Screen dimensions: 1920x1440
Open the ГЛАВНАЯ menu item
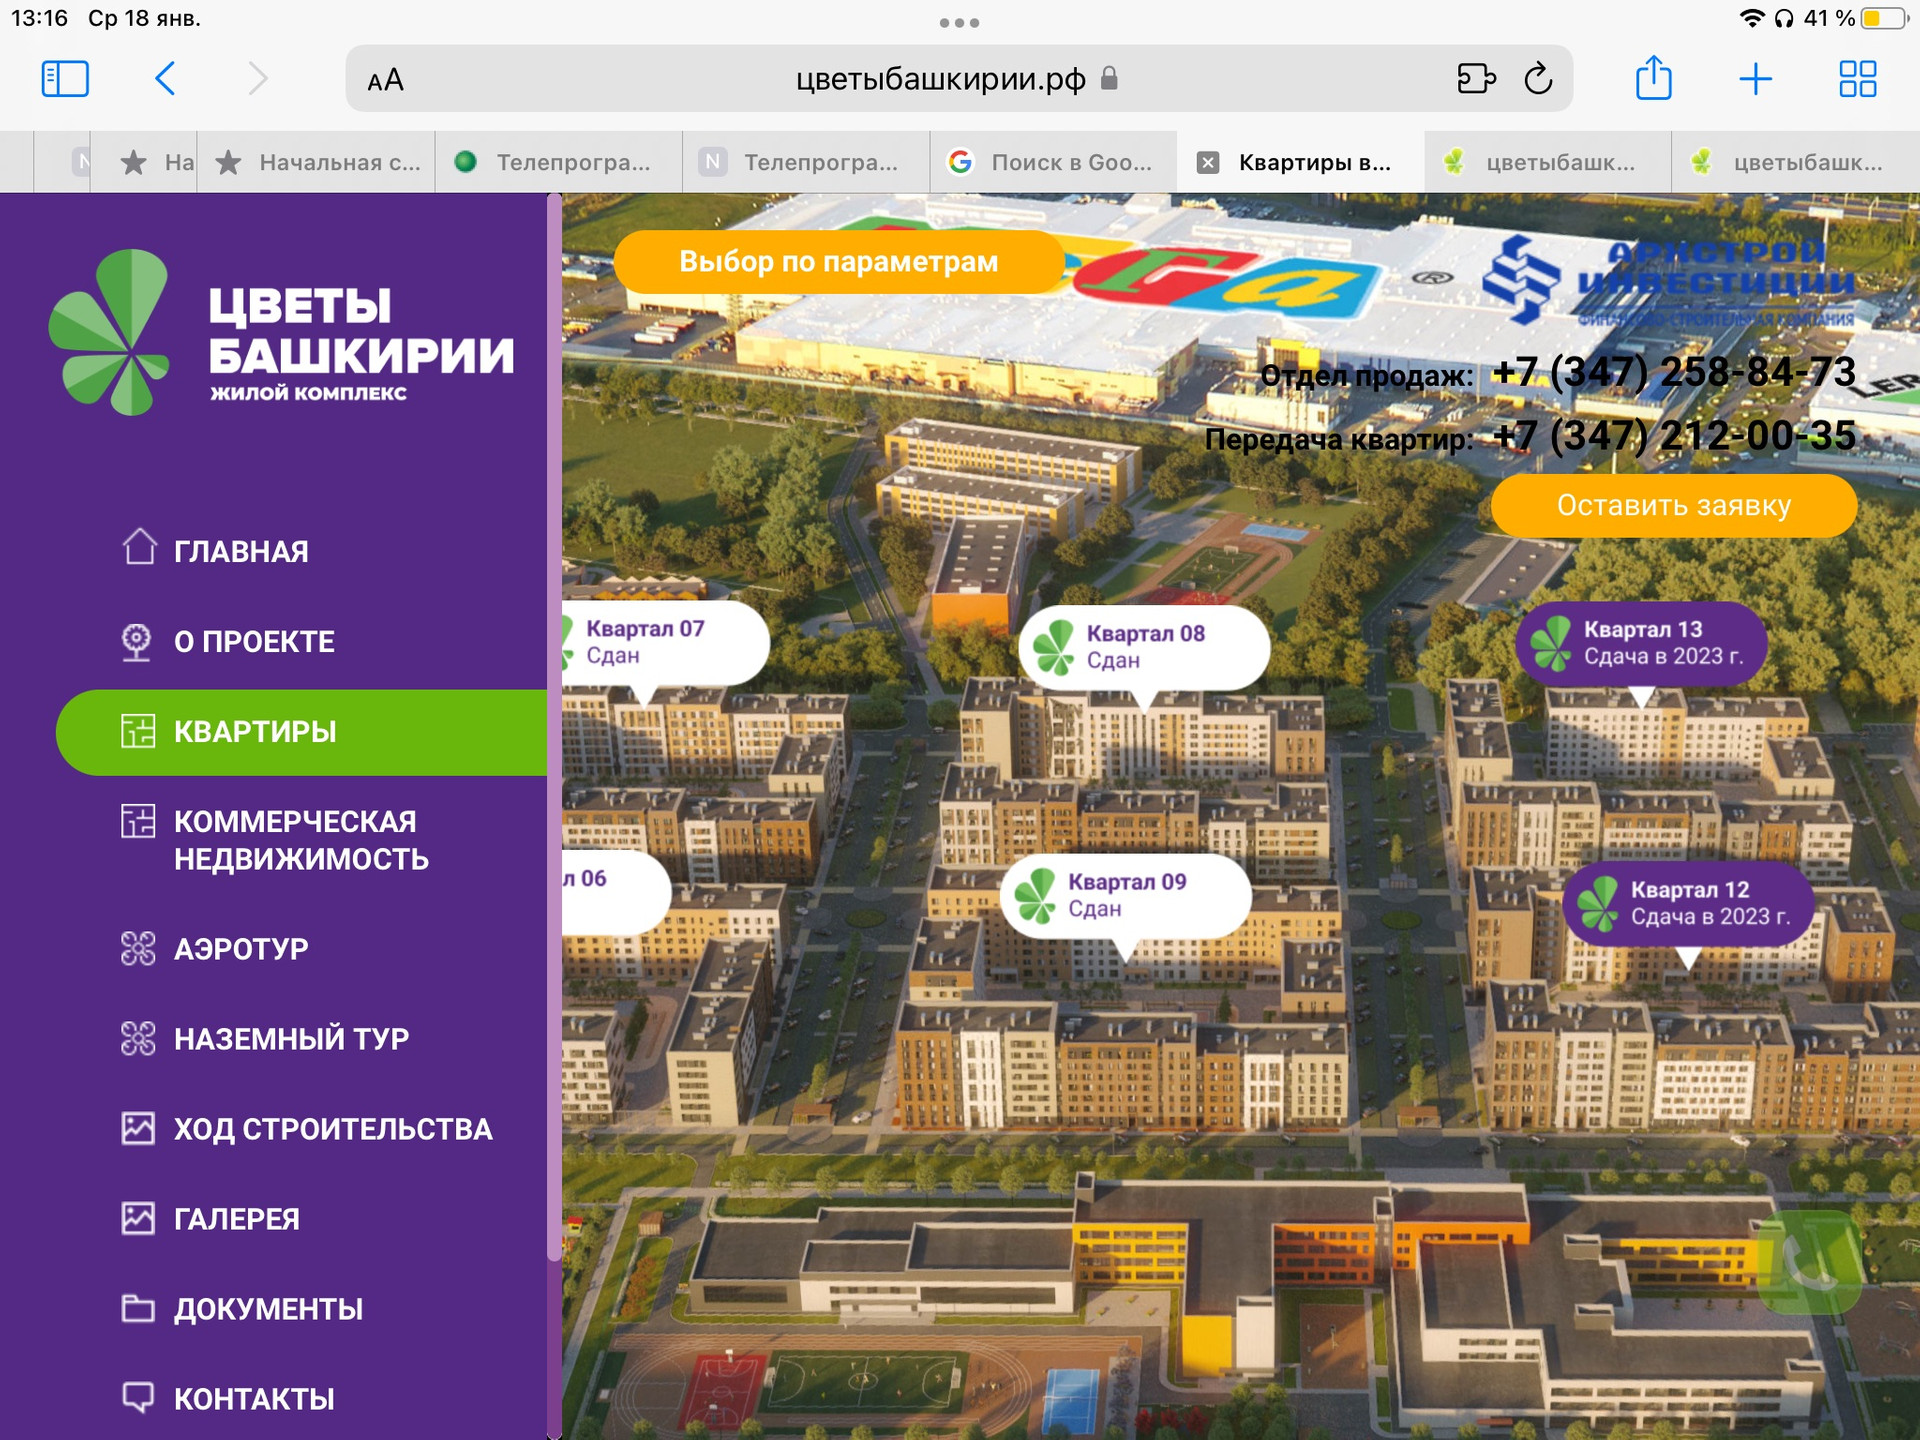click(x=240, y=551)
